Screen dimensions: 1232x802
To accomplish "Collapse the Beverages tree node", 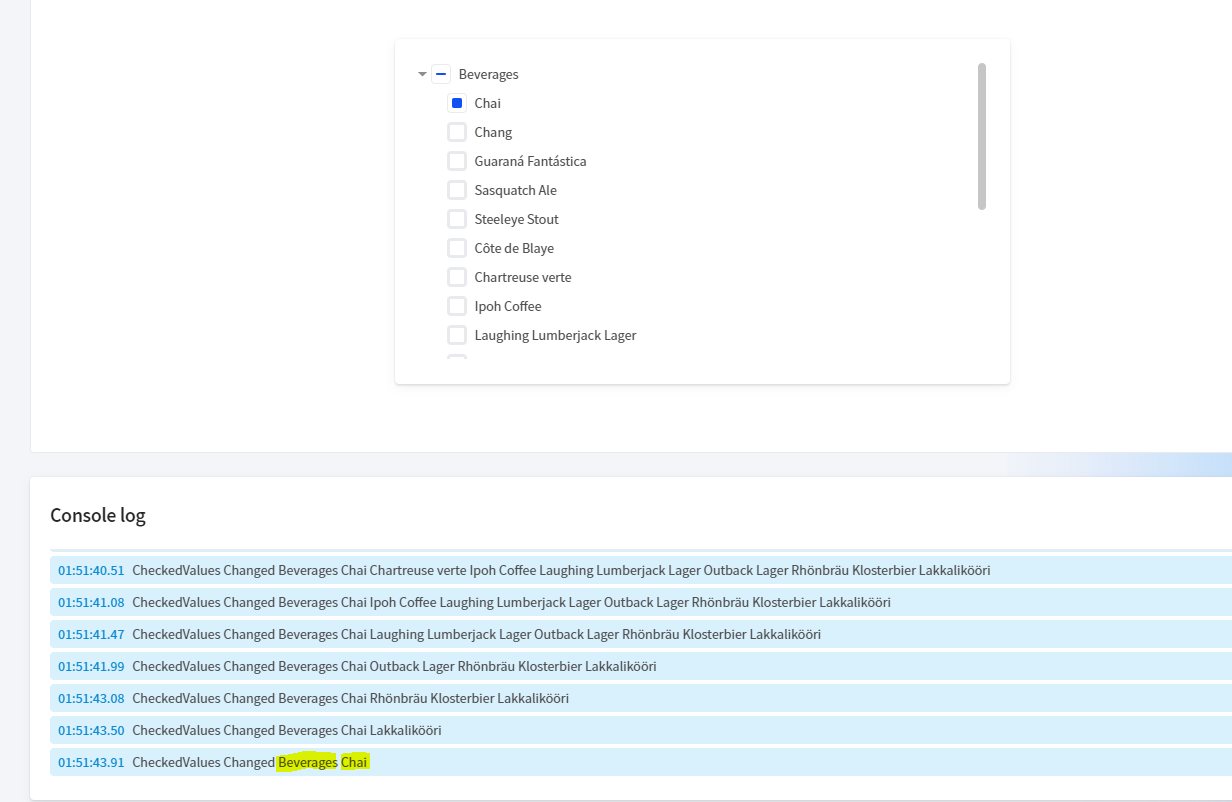I will pyautogui.click(x=422, y=74).
